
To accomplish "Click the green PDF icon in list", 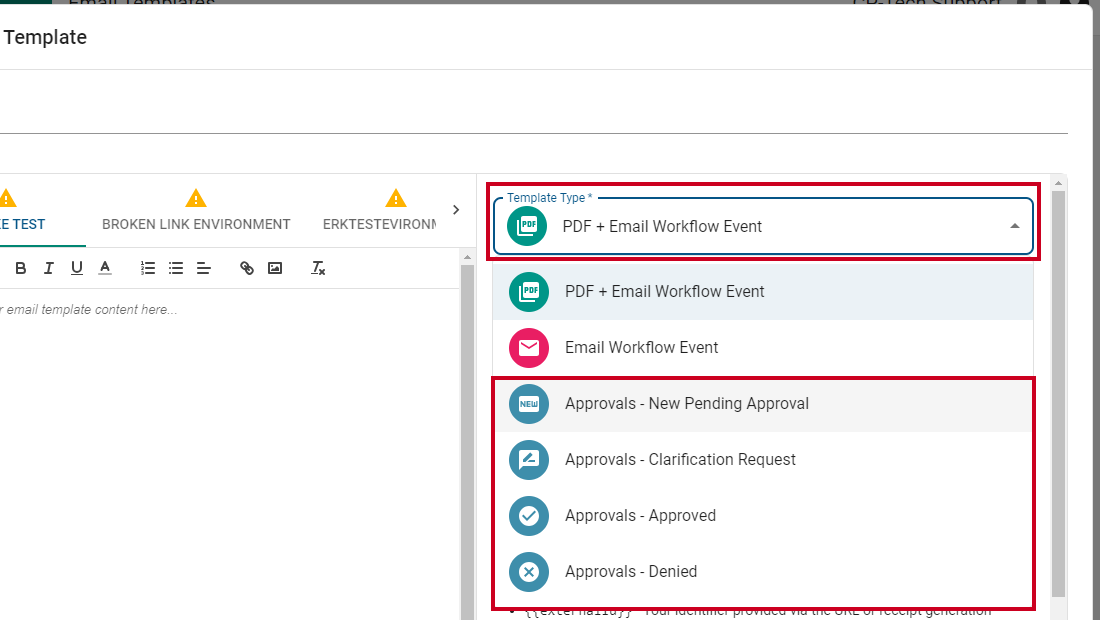I will [x=529, y=292].
